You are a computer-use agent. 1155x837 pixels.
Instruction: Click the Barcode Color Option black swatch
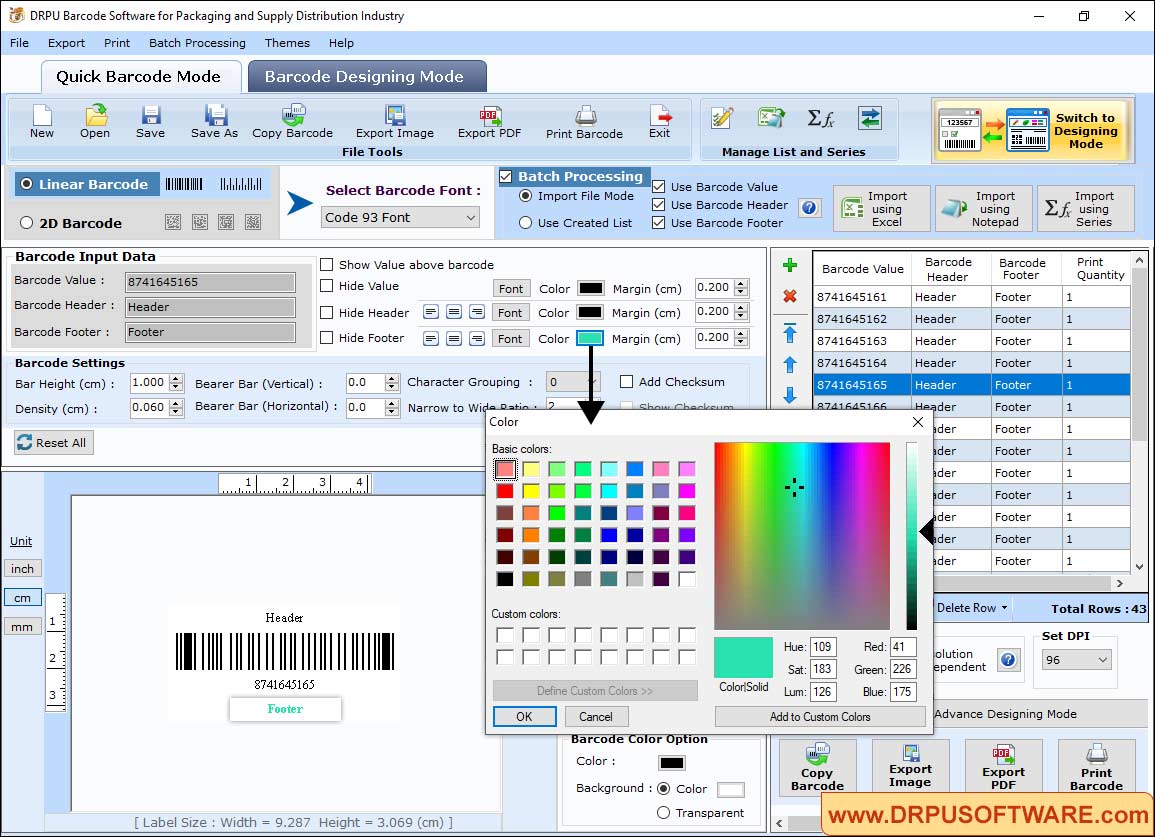[672, 763]
